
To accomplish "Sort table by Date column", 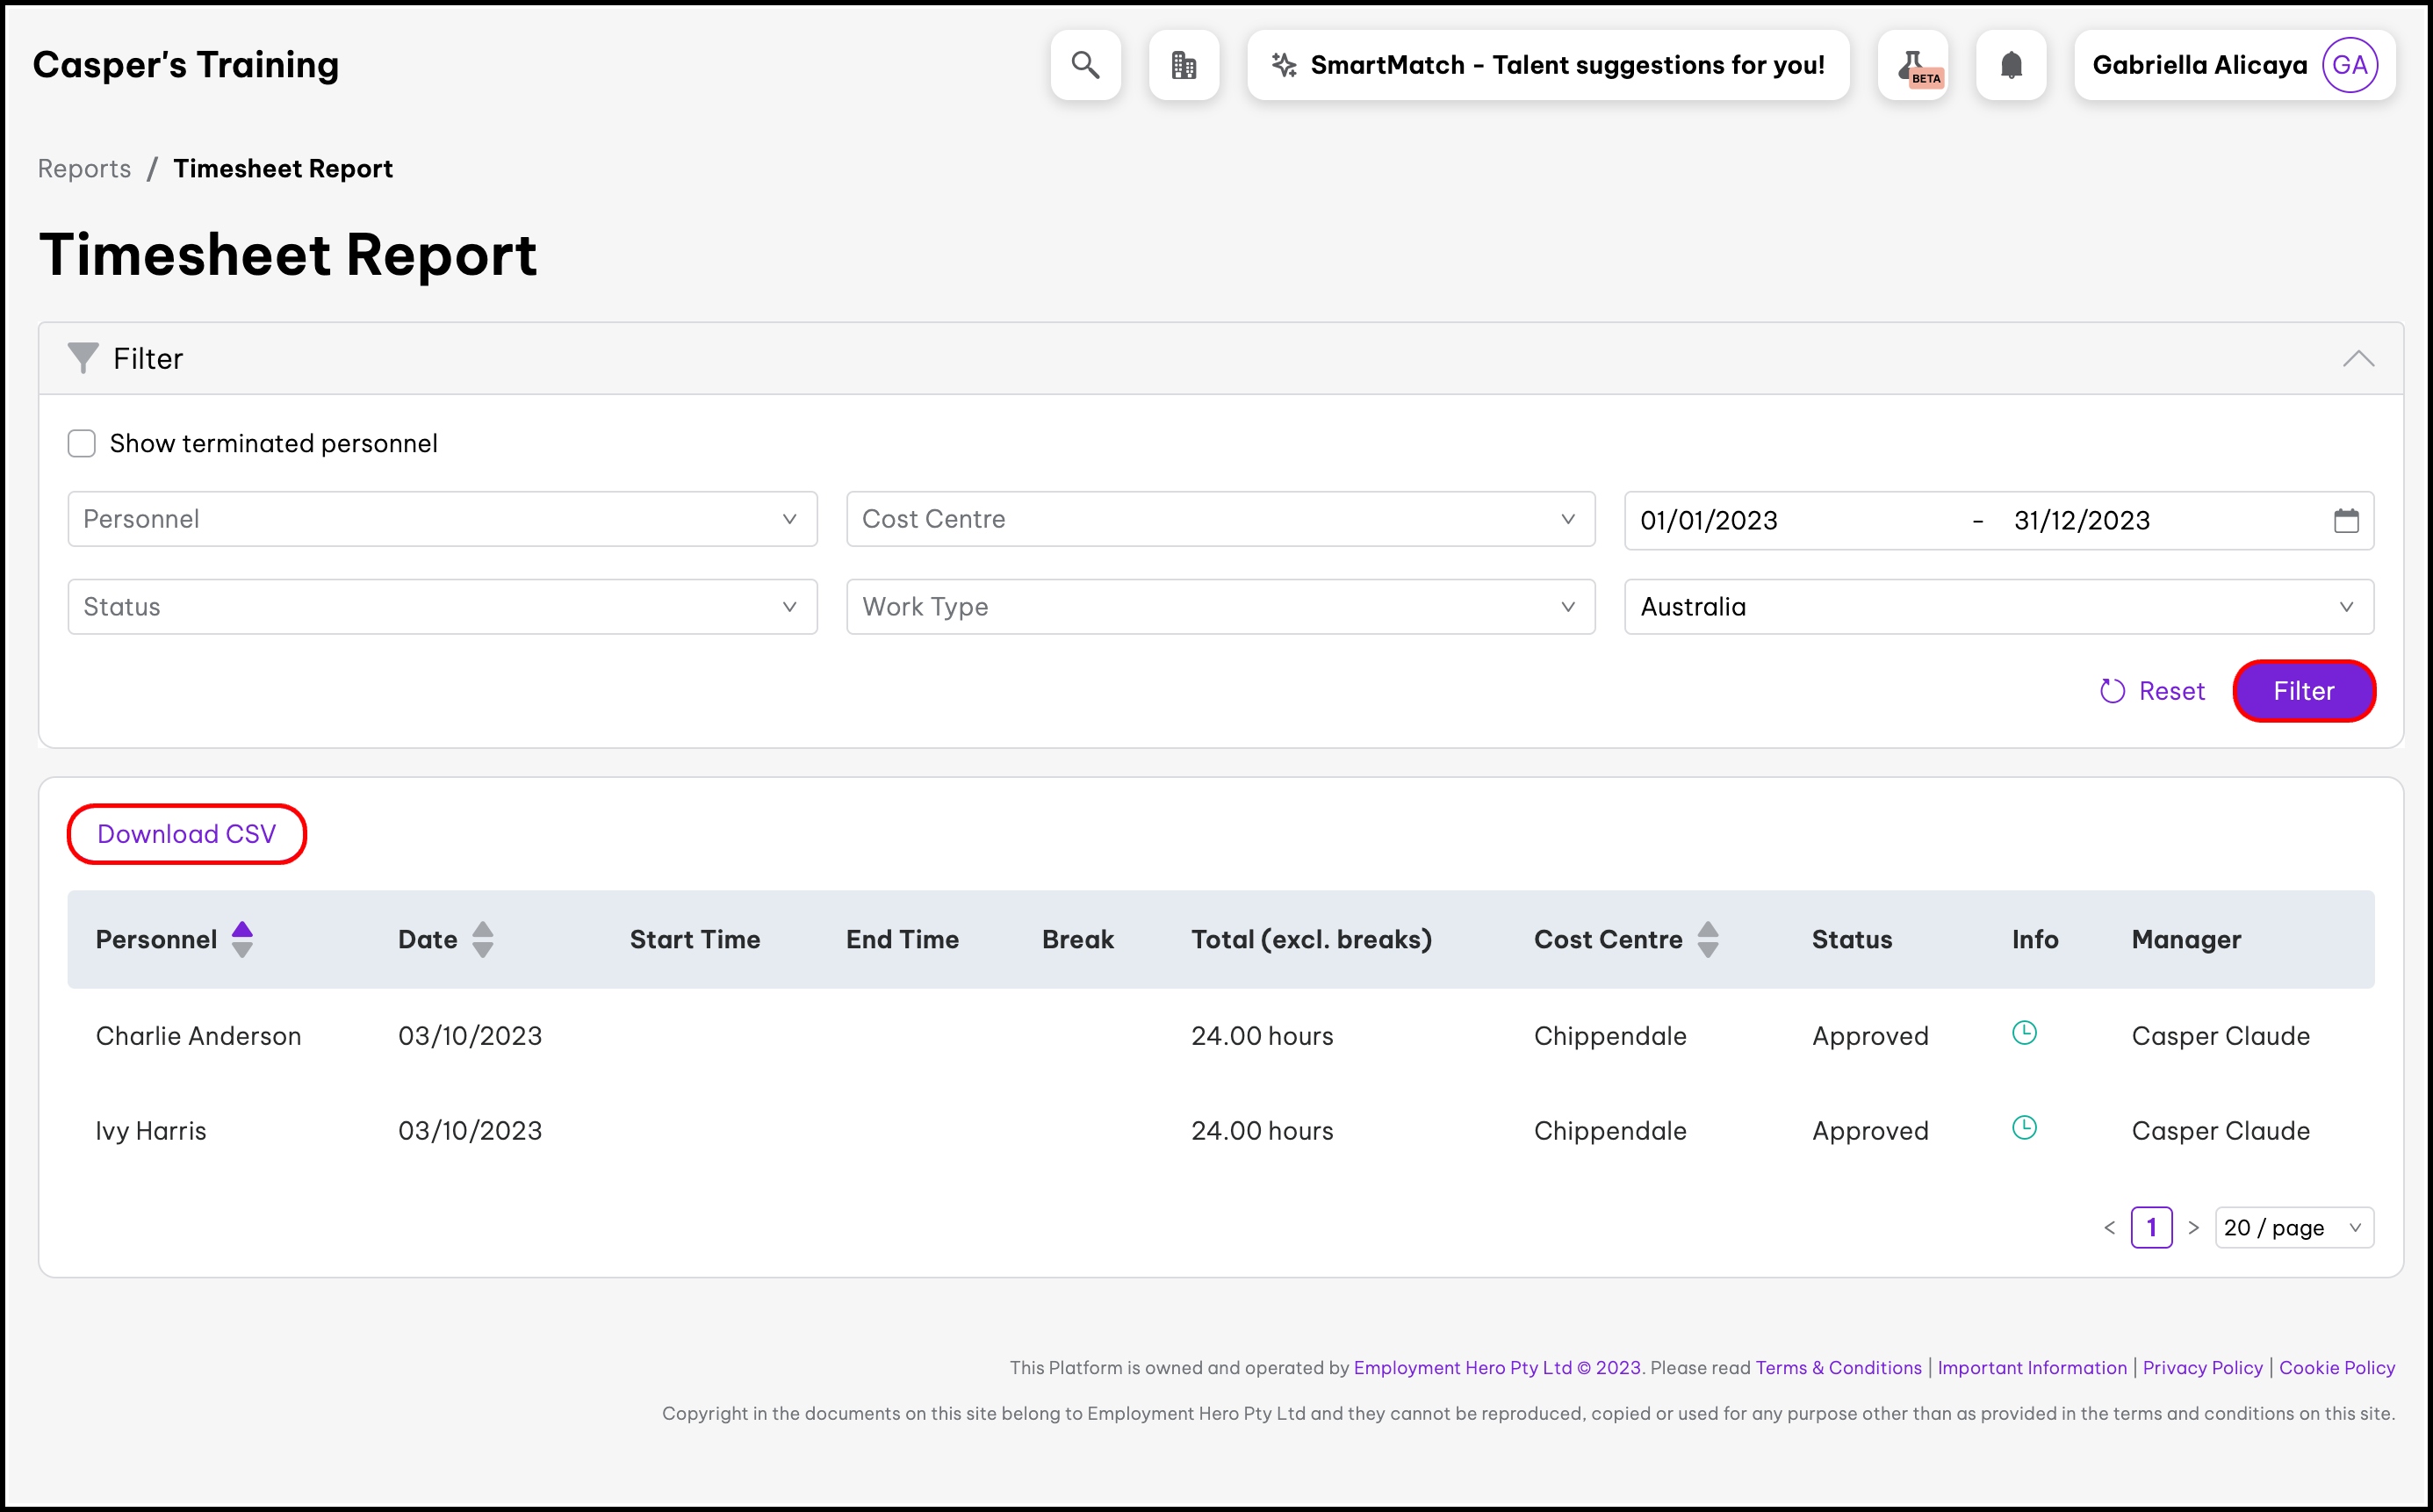I will click(x=482, y=939).
